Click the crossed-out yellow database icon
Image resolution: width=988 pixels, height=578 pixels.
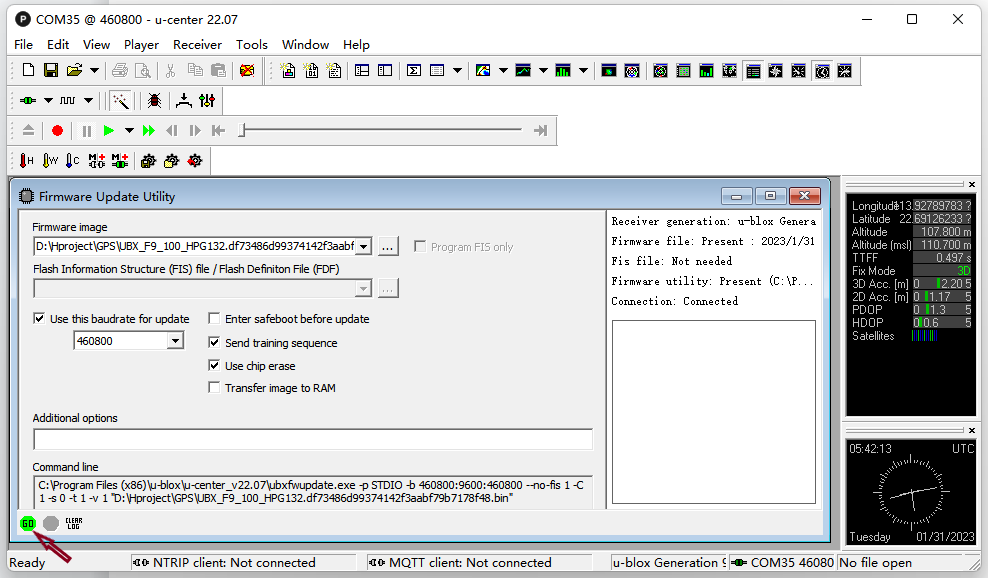tap(247, 71)
